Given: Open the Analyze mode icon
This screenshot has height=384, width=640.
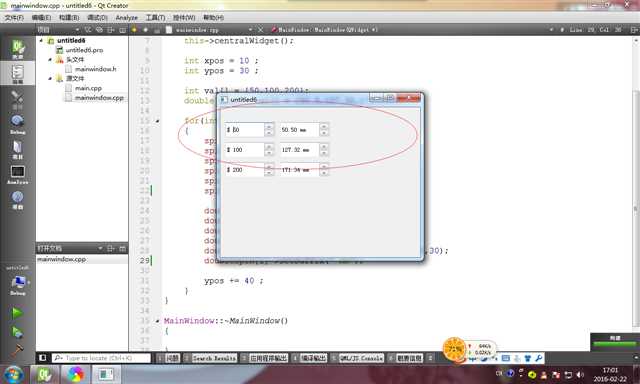Looking at the screenshot, I should [x=18, y=175].
